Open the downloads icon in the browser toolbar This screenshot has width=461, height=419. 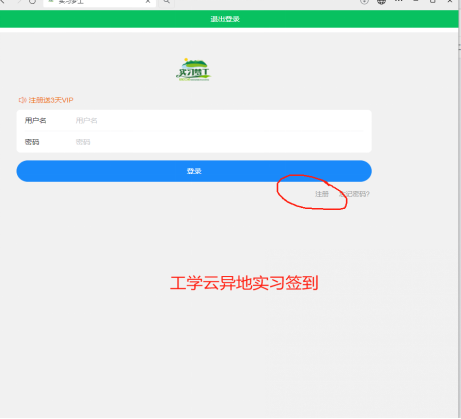pyautogui.click(x=364, y=2)
